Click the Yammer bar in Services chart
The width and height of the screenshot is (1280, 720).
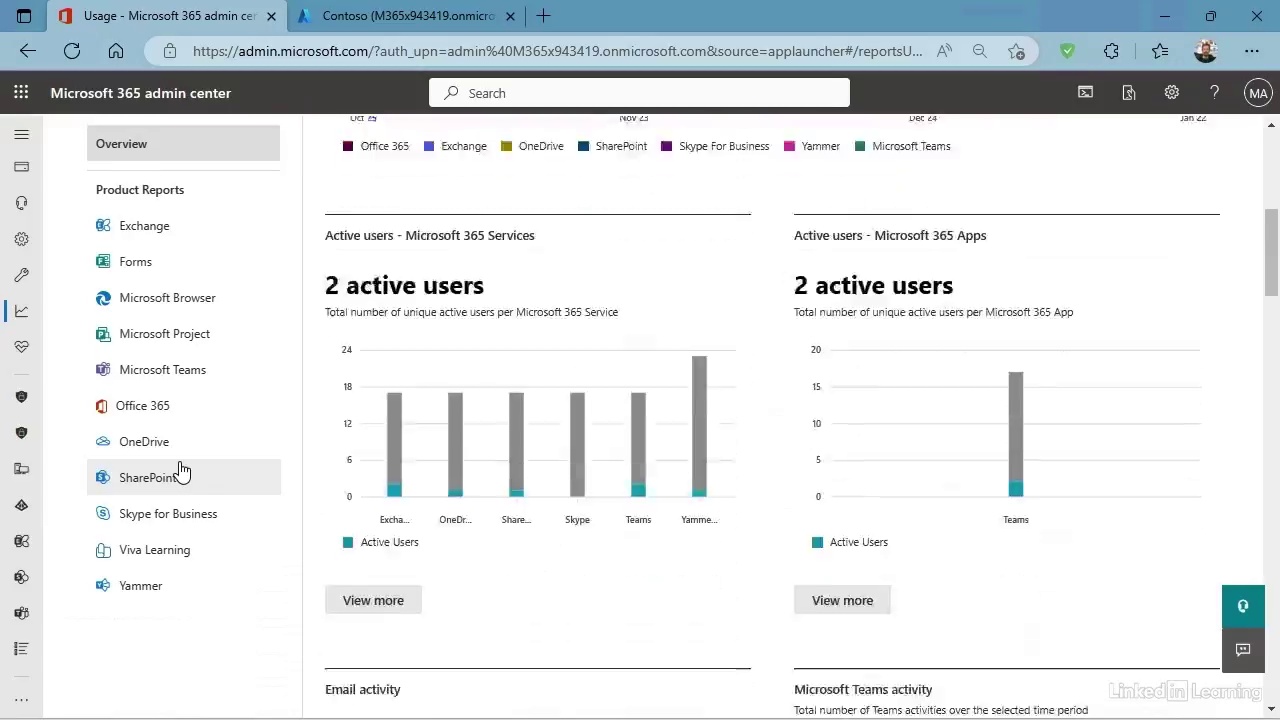699,426
